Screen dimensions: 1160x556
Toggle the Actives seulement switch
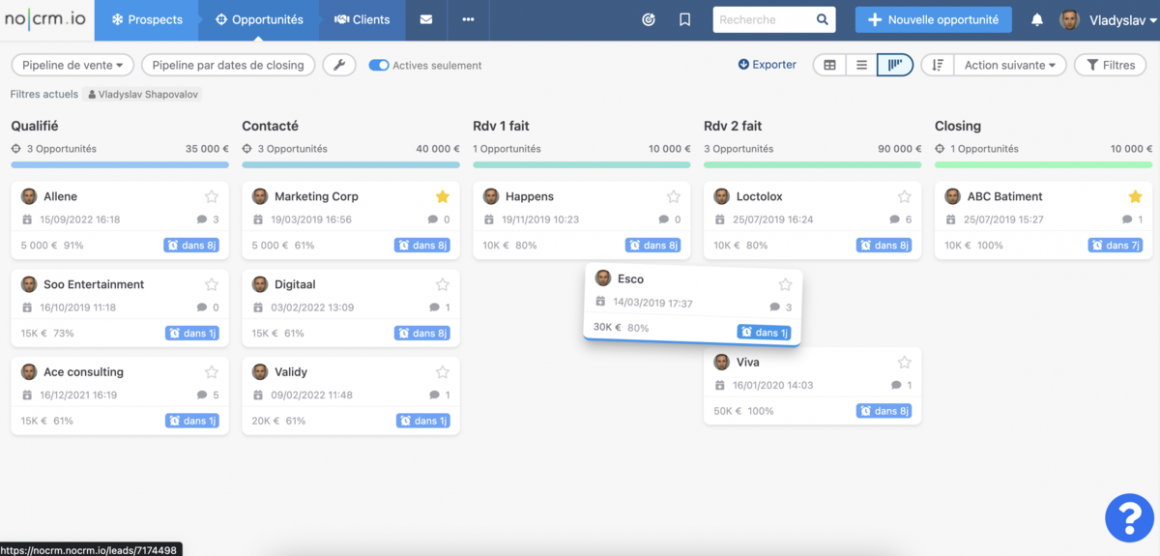coord(379,66)
